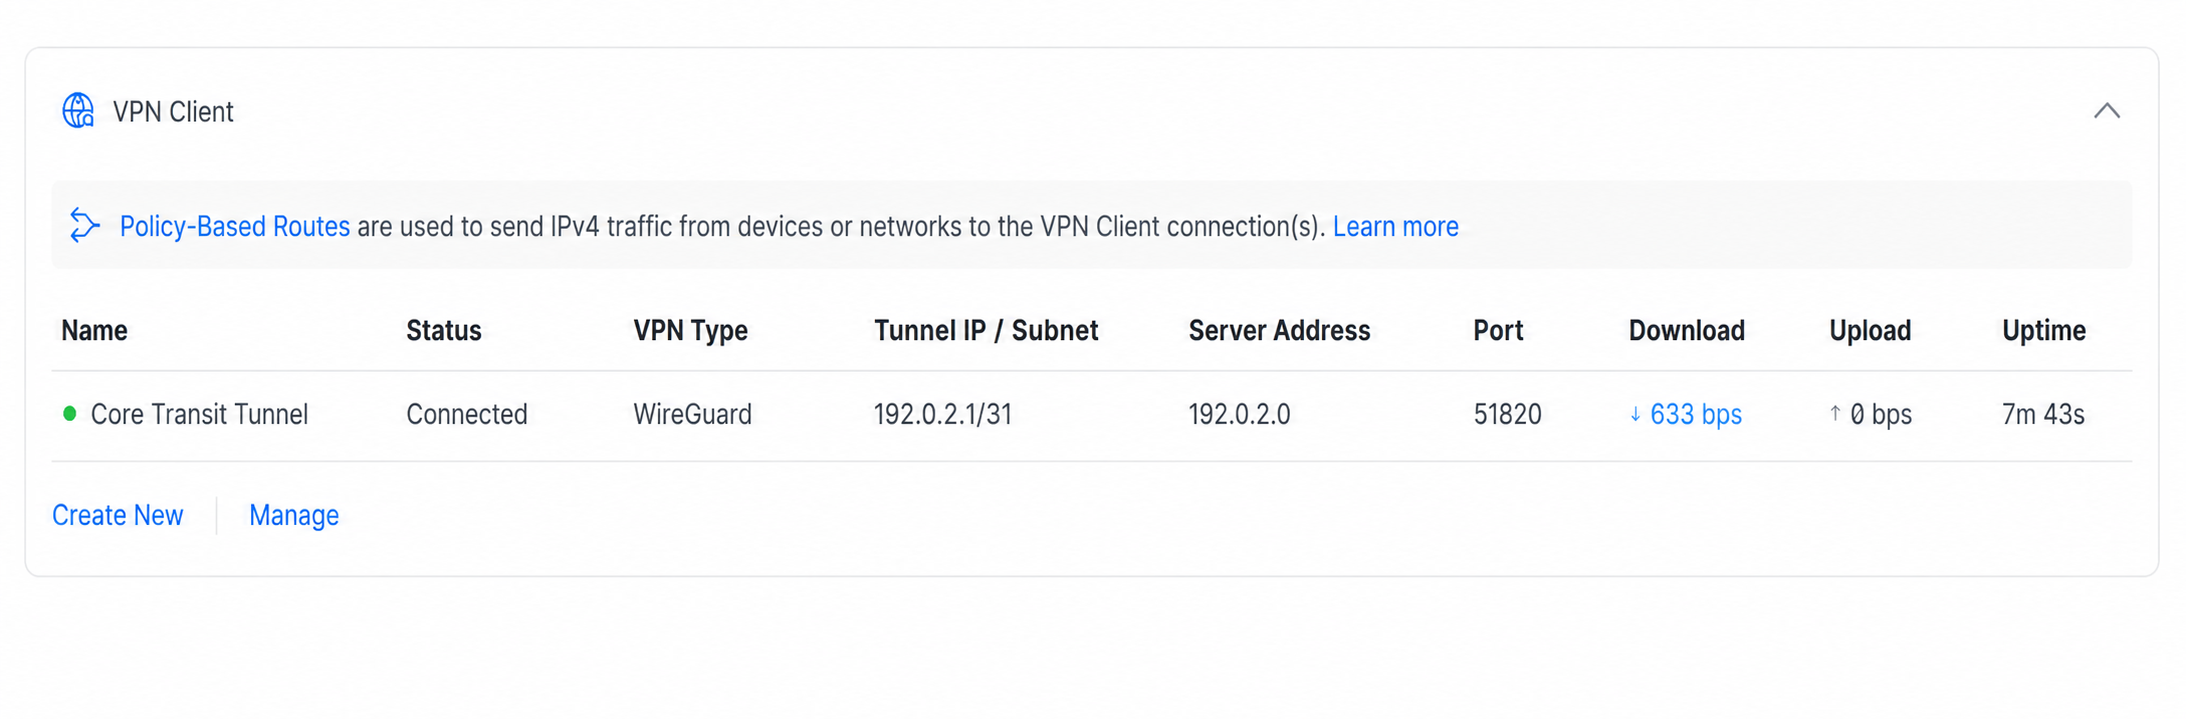Select the Core Transit Tunnel row
Viewport: 2186px width, 719px height.
click(1092, 415)
